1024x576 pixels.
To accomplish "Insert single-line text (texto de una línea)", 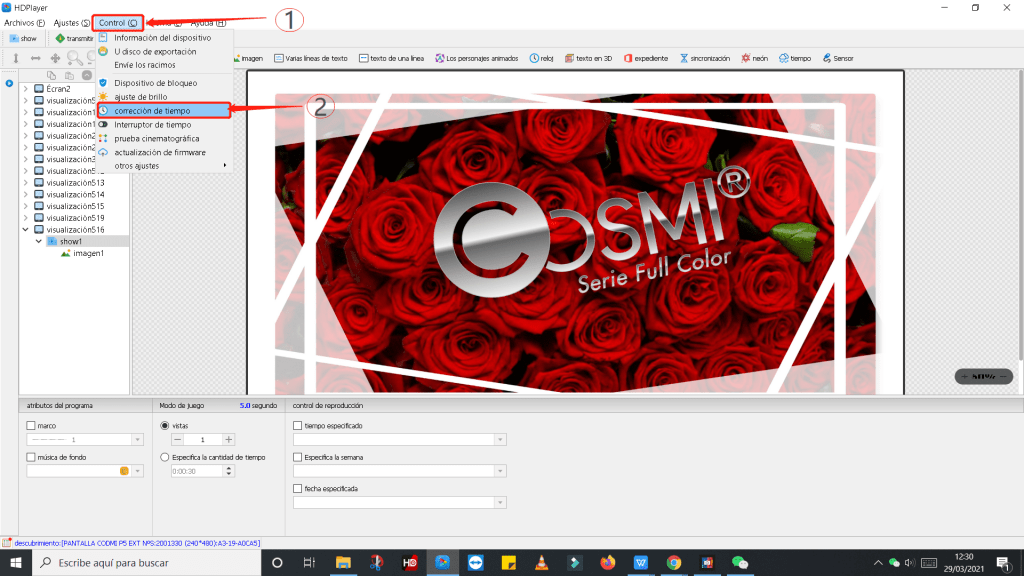I will coord(391,58).
